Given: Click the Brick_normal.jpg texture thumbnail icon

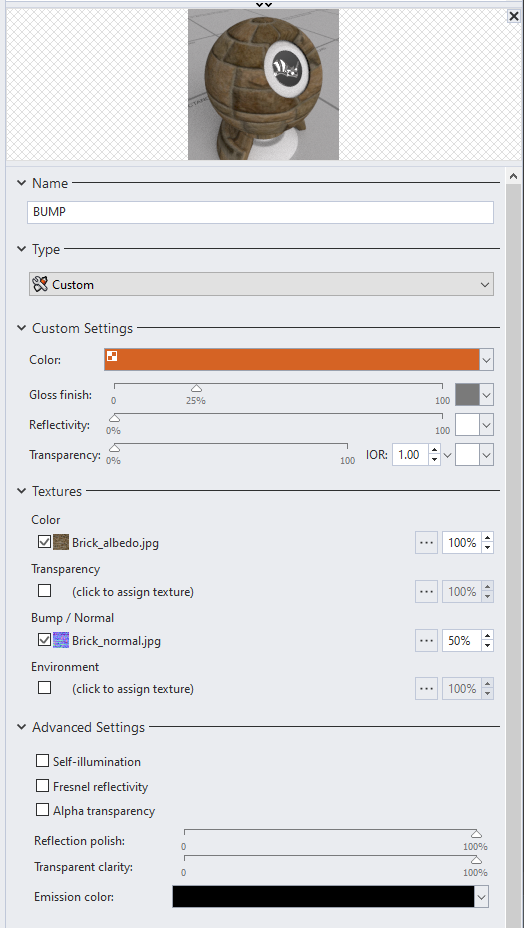Looking at the screenshot, I should (x=61, y=640).
